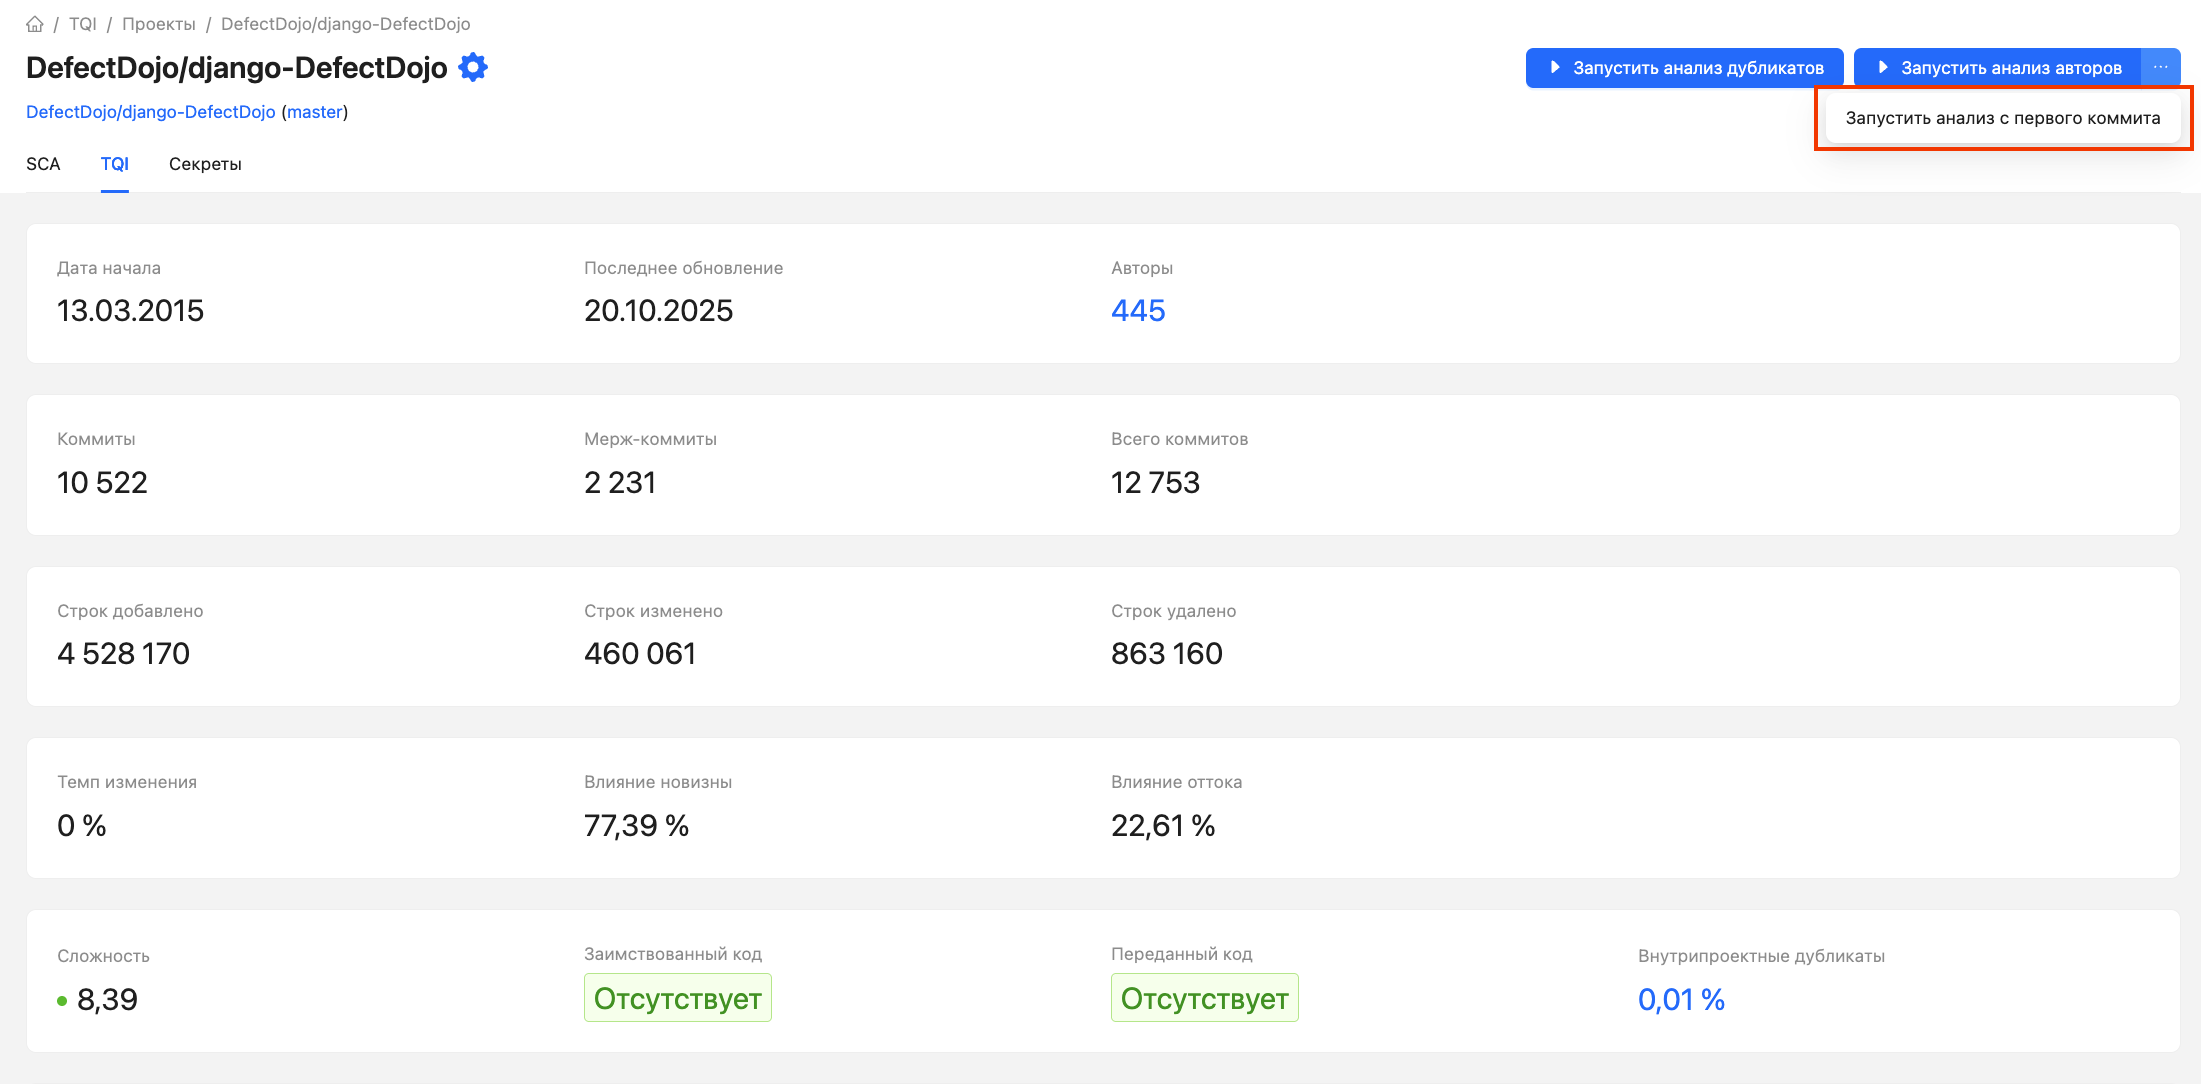This screenshot has height=1084, width=2201.
Task: Click 'Запустить анализ дубликатов' button
Action: pyautogui.click(x=1697, y=68)
